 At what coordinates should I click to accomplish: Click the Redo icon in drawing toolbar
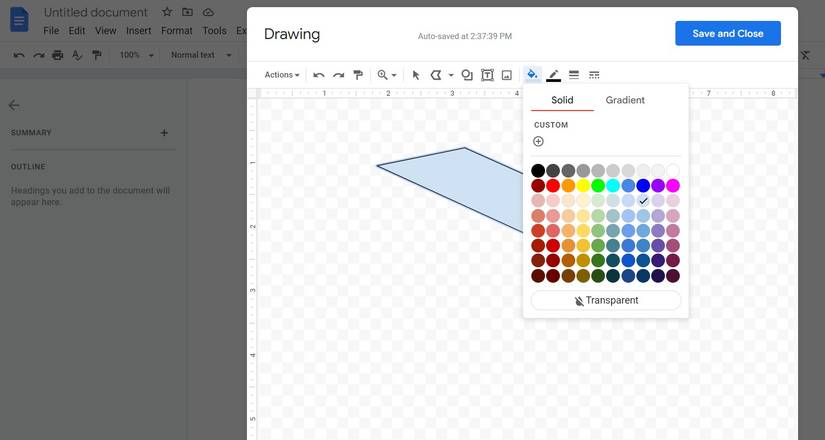click(x=338, y=75)
